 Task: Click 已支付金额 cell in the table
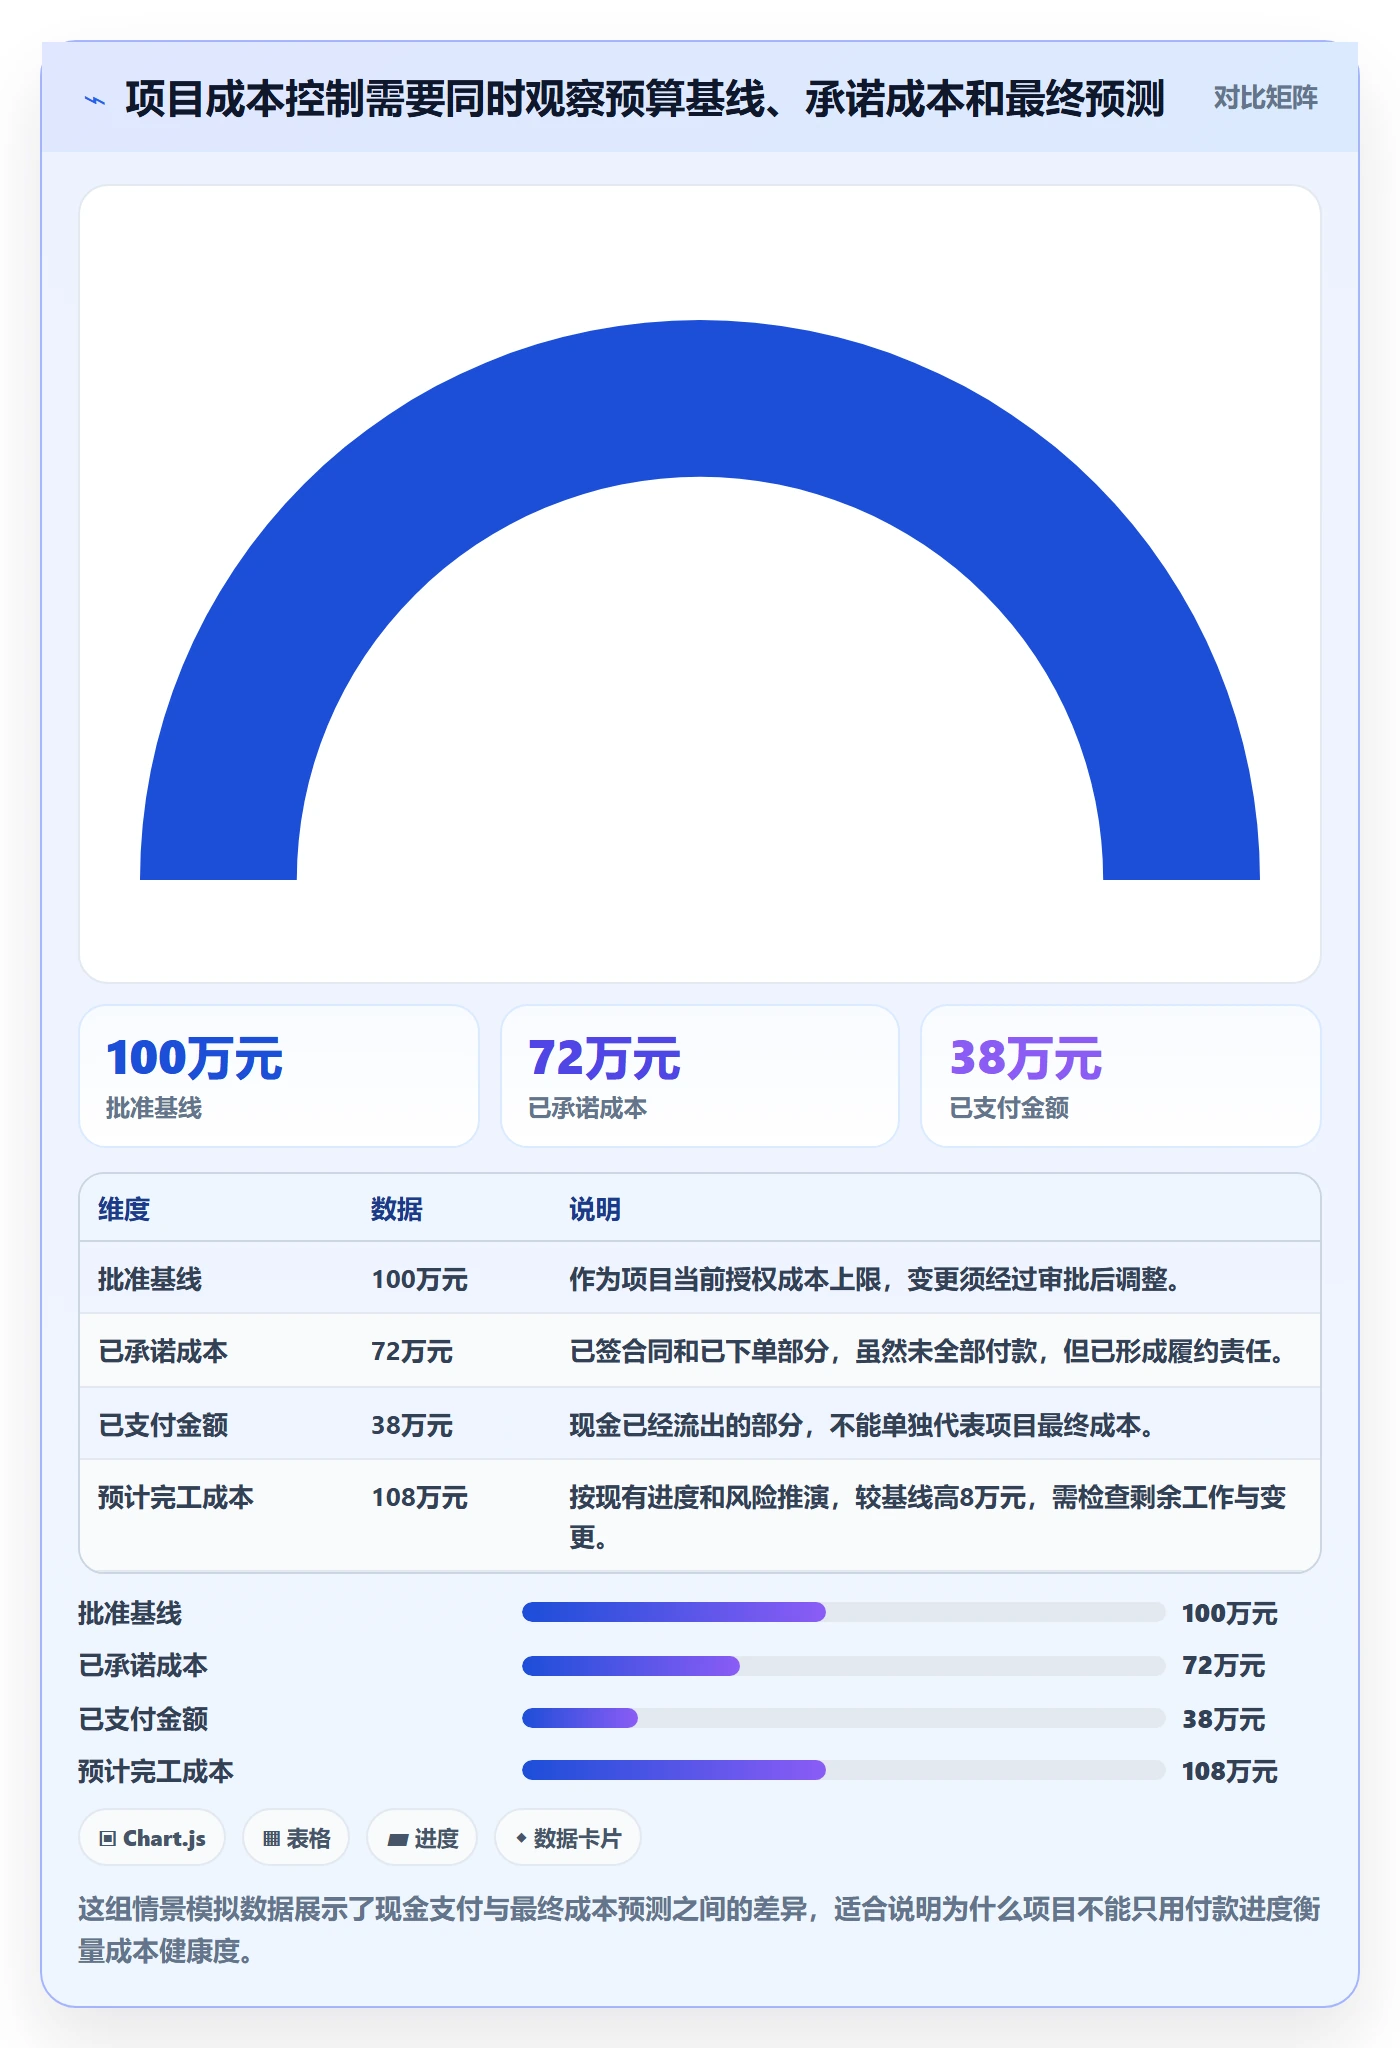tap(163, 1424)
